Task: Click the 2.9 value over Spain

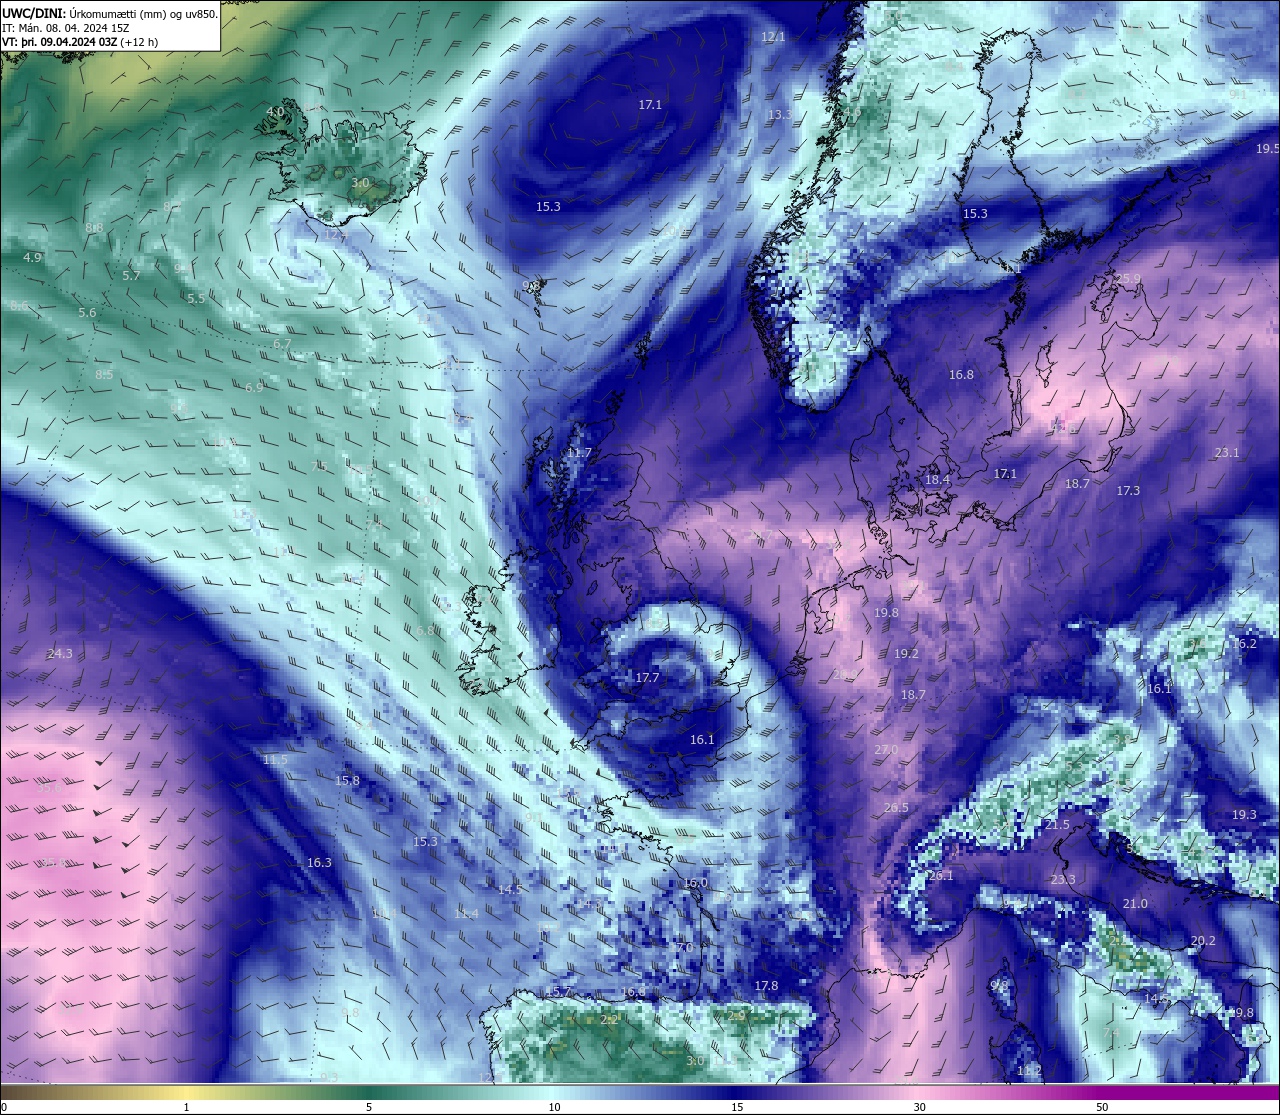Action: point(736,1016)
